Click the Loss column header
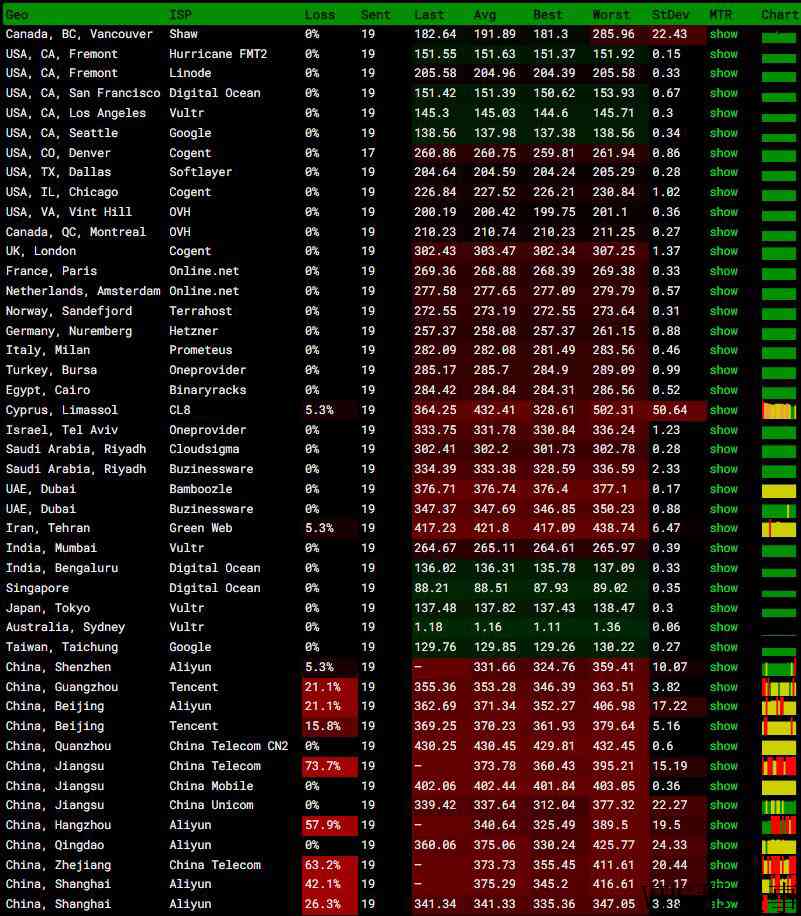The width and height of the screenshot is (801, 916). tap(320, 15)
